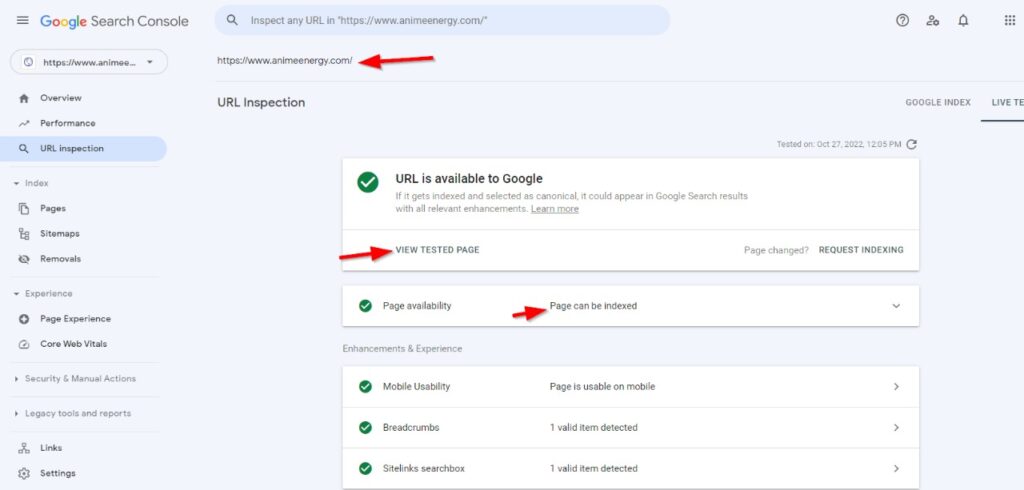This screenshot has width=1024, height=490.
Task: Click 'URL is available to Google' heading
Action: 469,179
